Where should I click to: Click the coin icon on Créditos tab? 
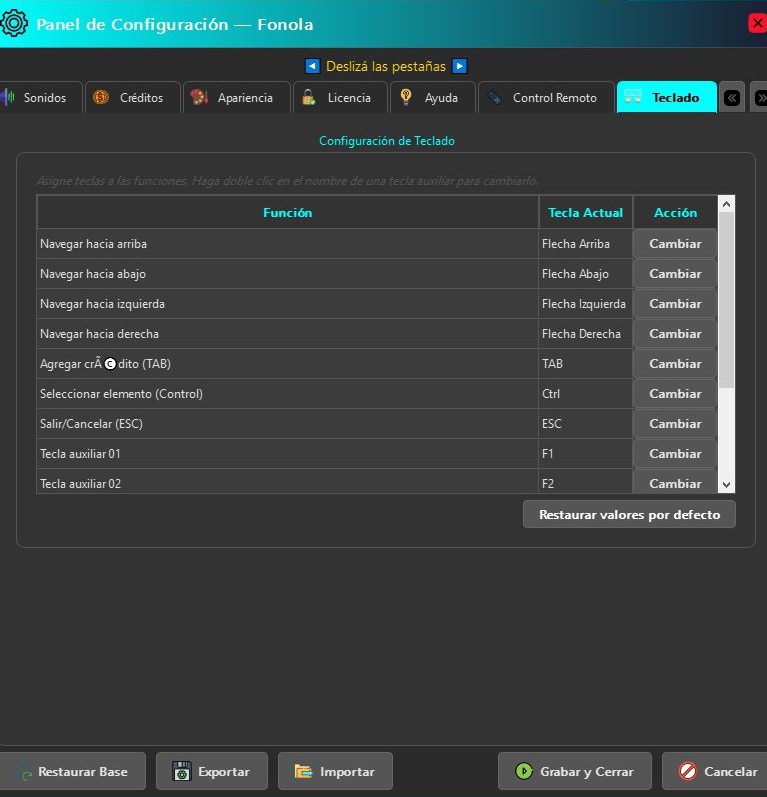point(101,97)
